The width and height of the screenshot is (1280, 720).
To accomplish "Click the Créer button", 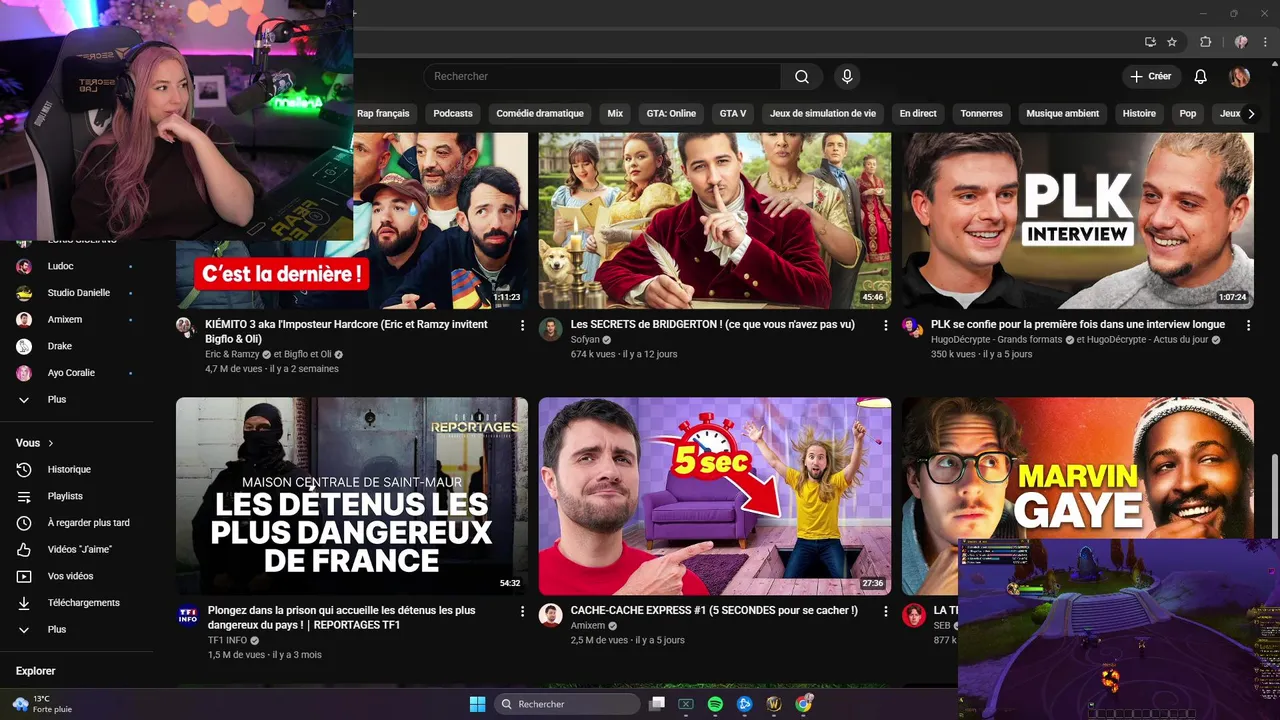I will tap(1151, 77).
